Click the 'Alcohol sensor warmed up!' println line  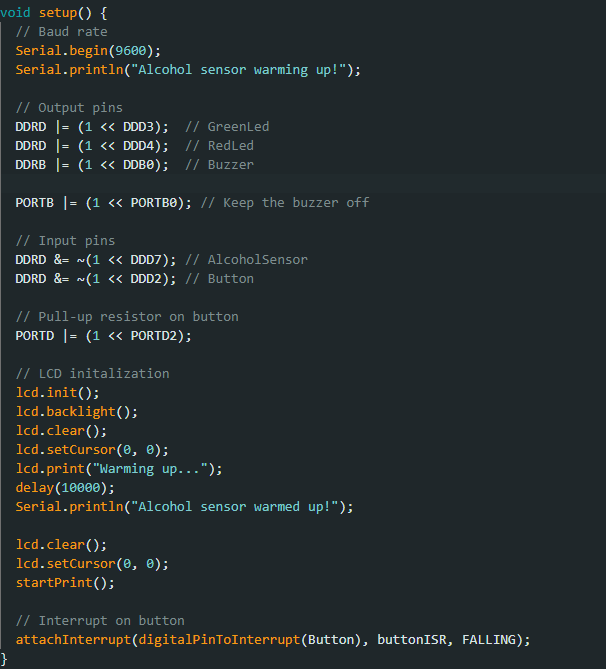(184, 507)
